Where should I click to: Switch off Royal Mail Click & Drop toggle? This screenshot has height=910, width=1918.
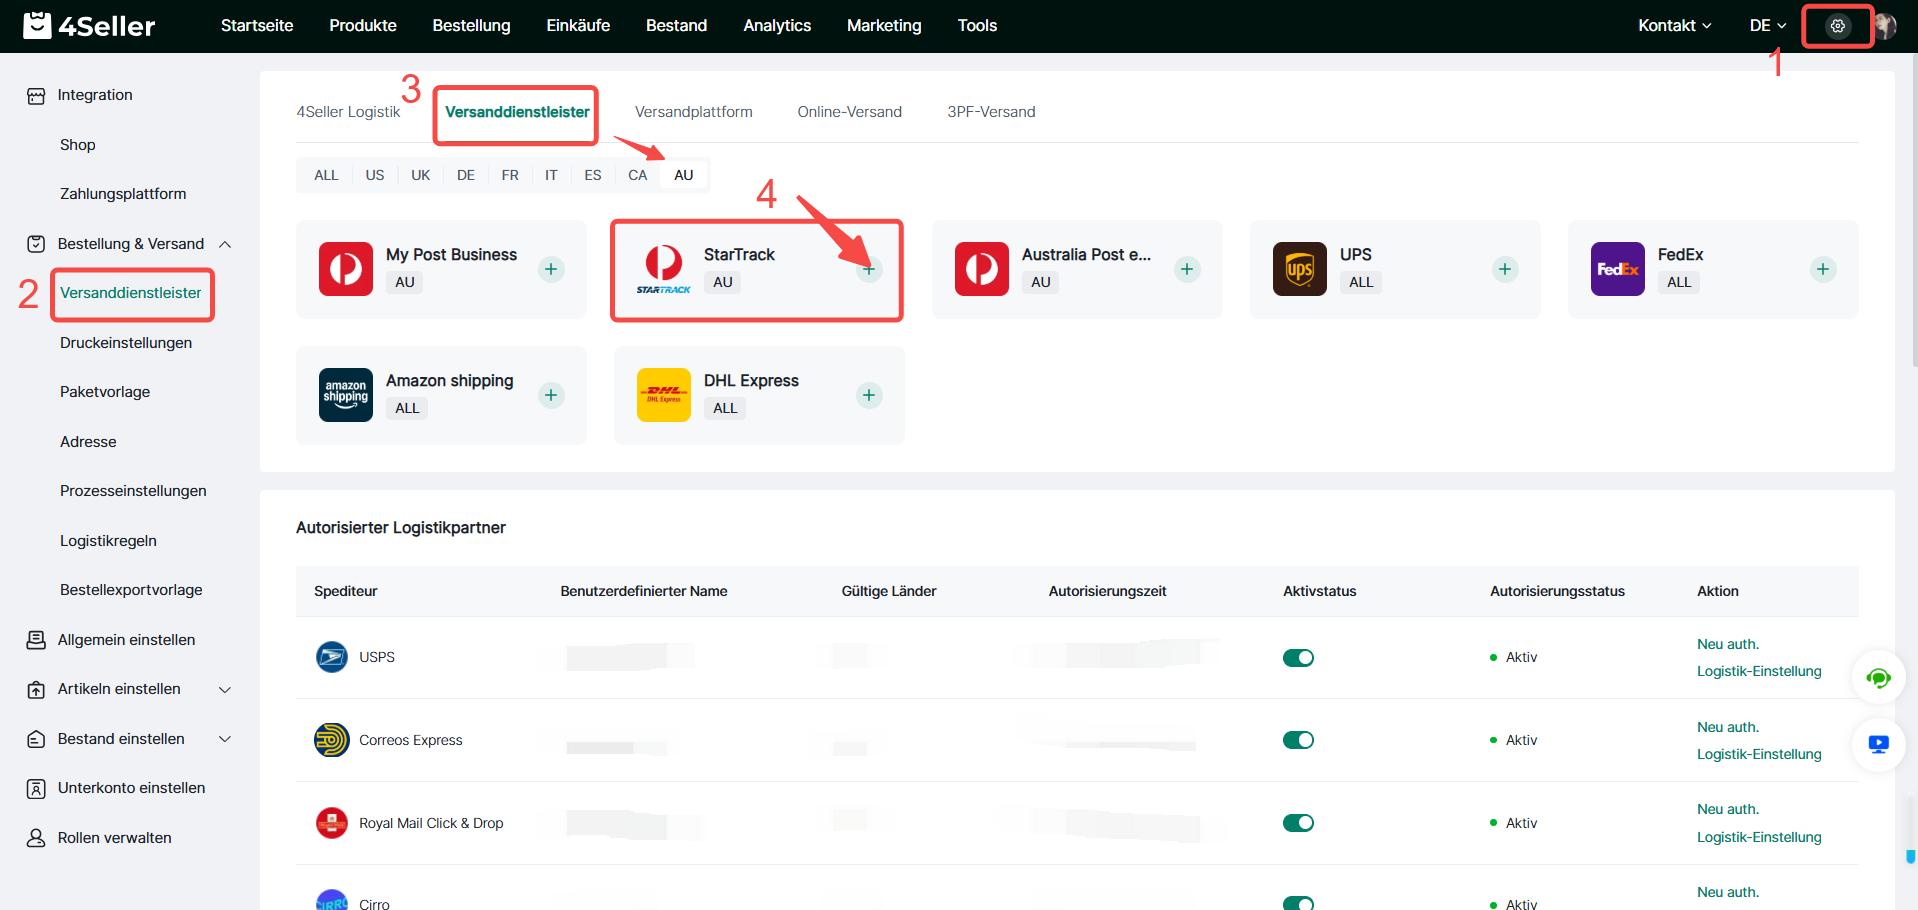pos(1298,823)
